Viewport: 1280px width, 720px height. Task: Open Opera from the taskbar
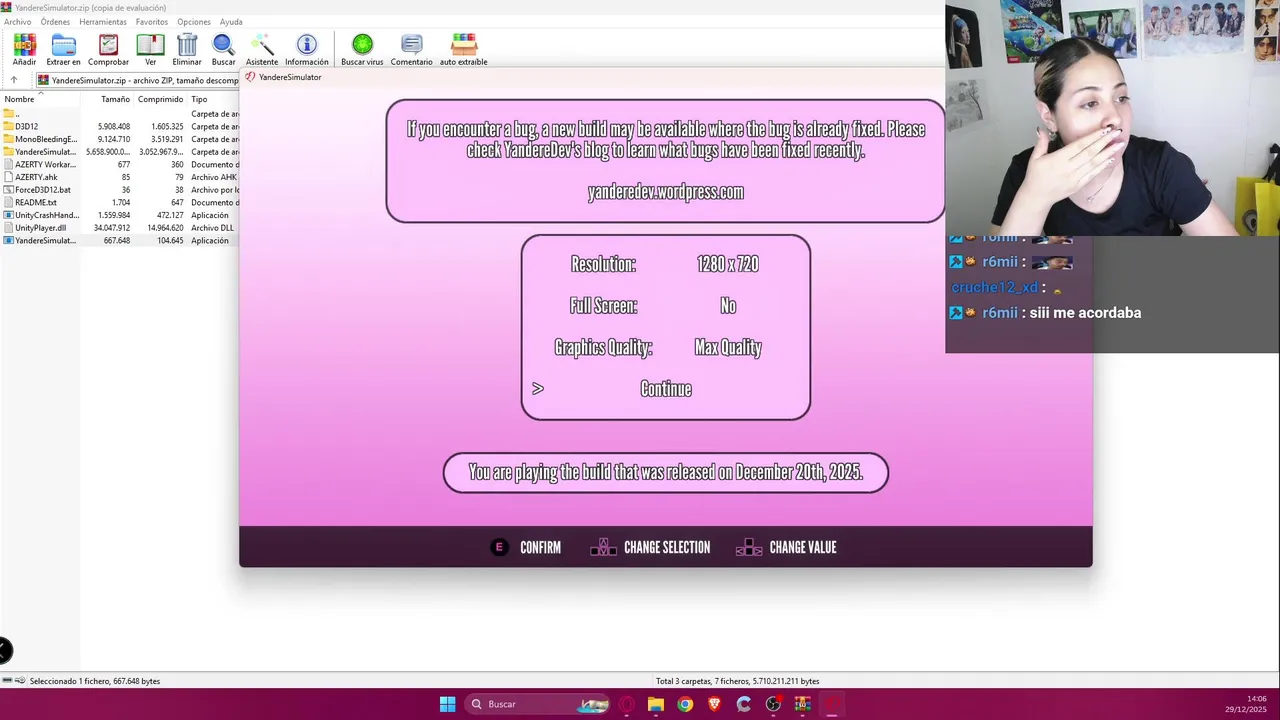(627, 704)
